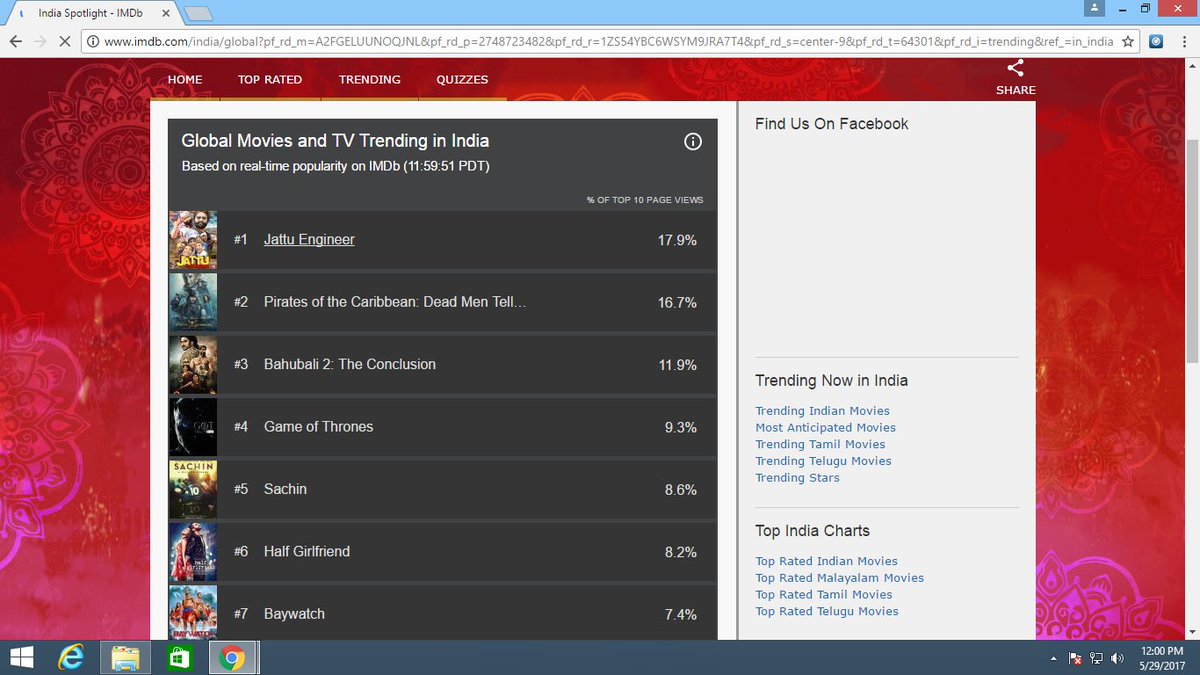Open Half Girlfriend title link
1200x675 pixels.
tap(307, 551)
